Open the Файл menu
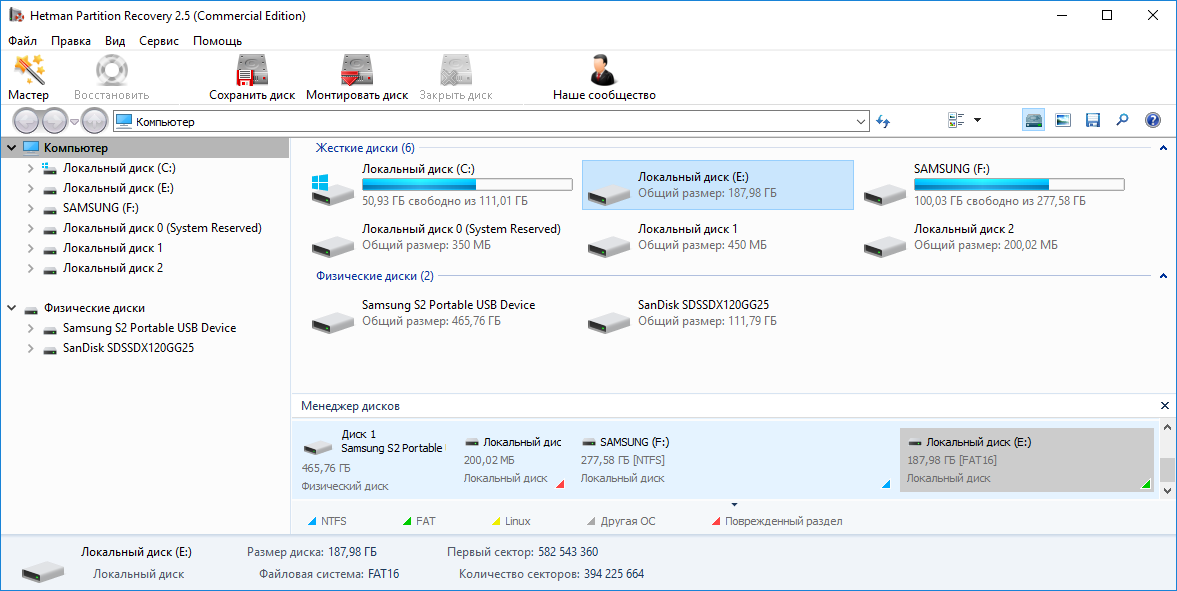This screenshot has height=591, width=1177. [22, 41]
